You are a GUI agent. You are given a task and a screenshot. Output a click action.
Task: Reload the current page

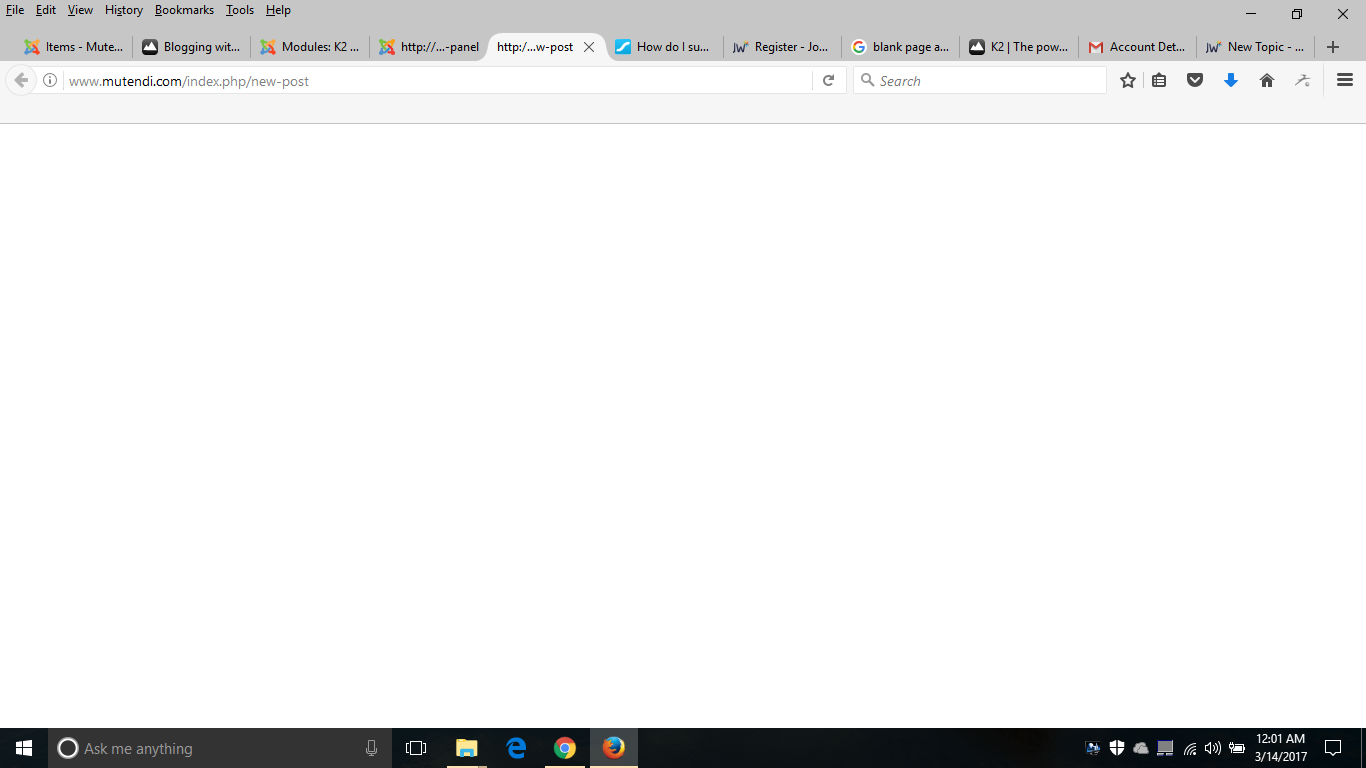click(x=828, y=81)
